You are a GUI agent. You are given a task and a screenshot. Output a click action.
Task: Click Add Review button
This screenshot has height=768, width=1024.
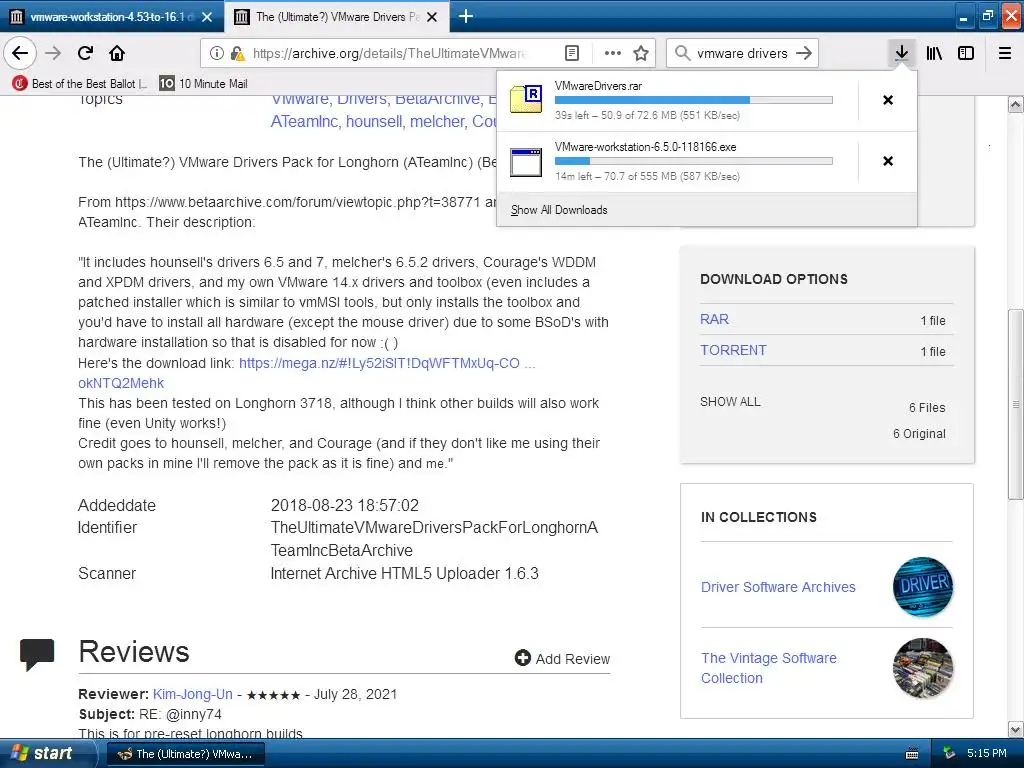pos(562,658)
